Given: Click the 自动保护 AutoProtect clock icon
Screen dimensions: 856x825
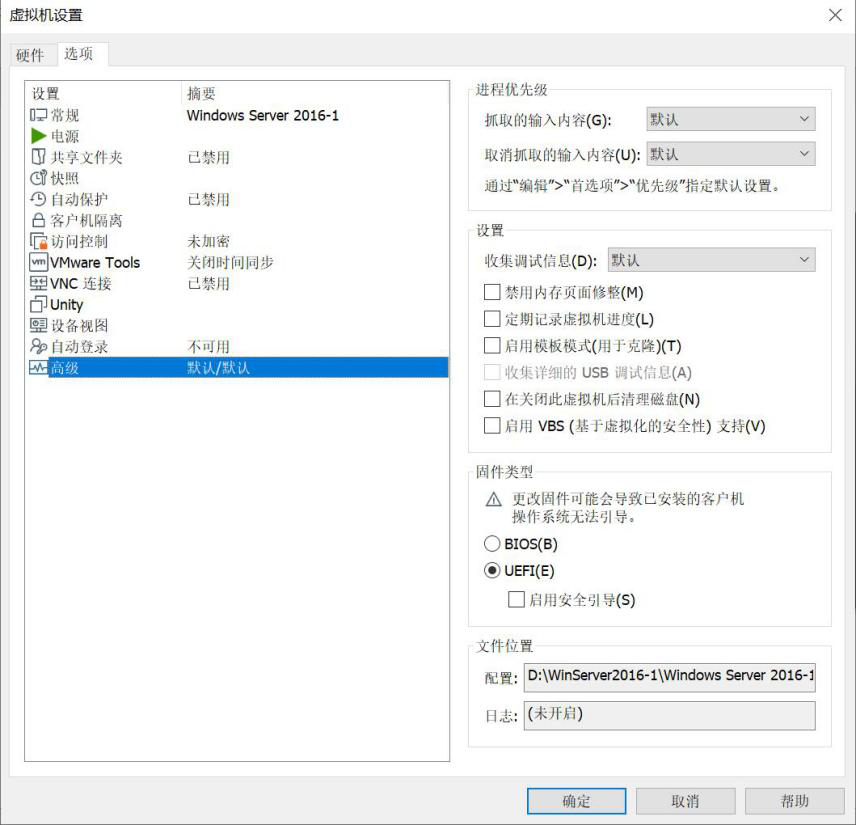Looking at the screenshot, I should [38, 199].
